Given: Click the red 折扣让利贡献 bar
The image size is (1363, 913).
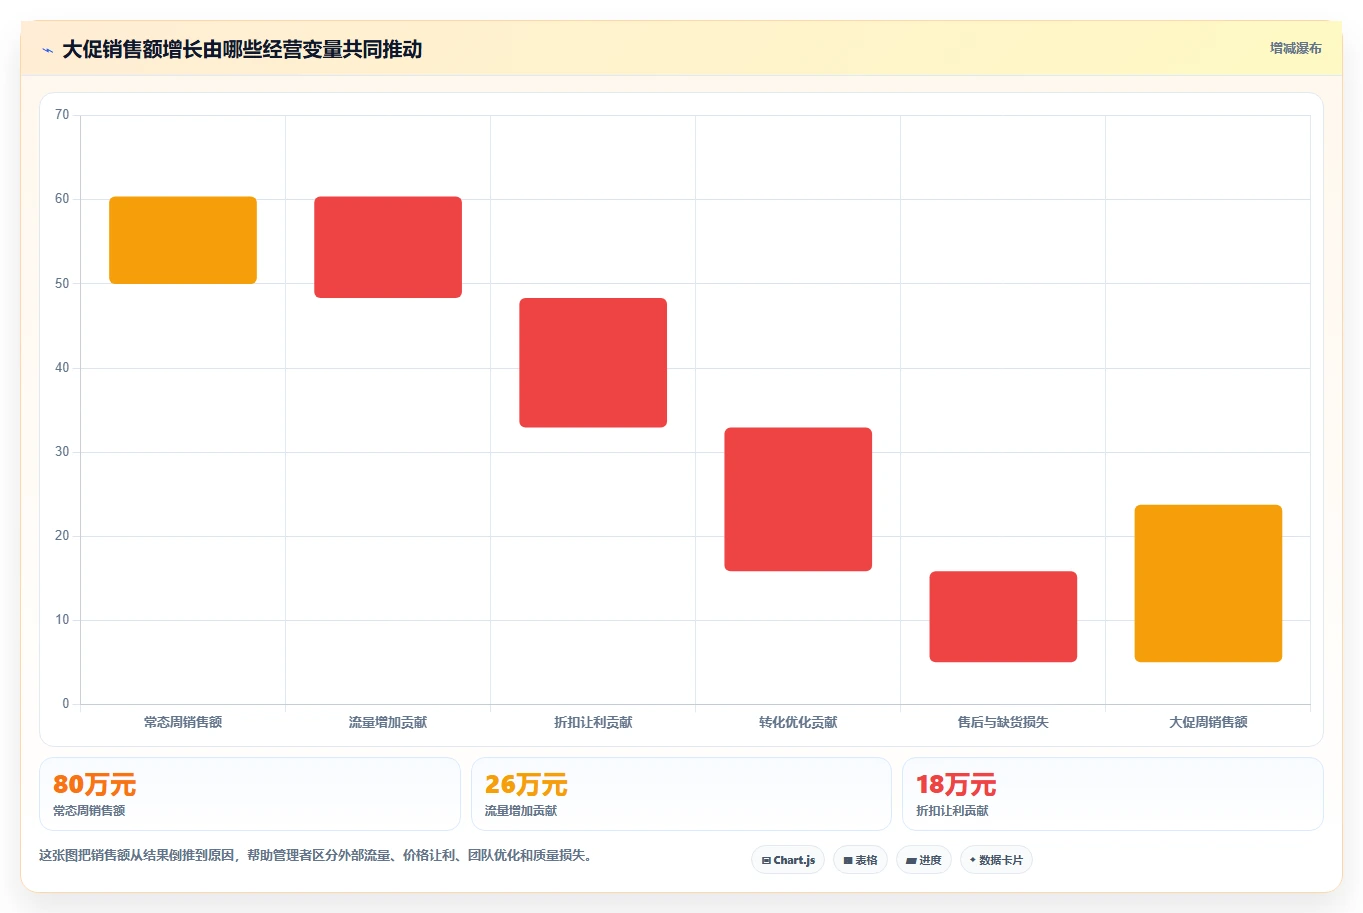Looking at the screenshot, I should coord(593,363).
